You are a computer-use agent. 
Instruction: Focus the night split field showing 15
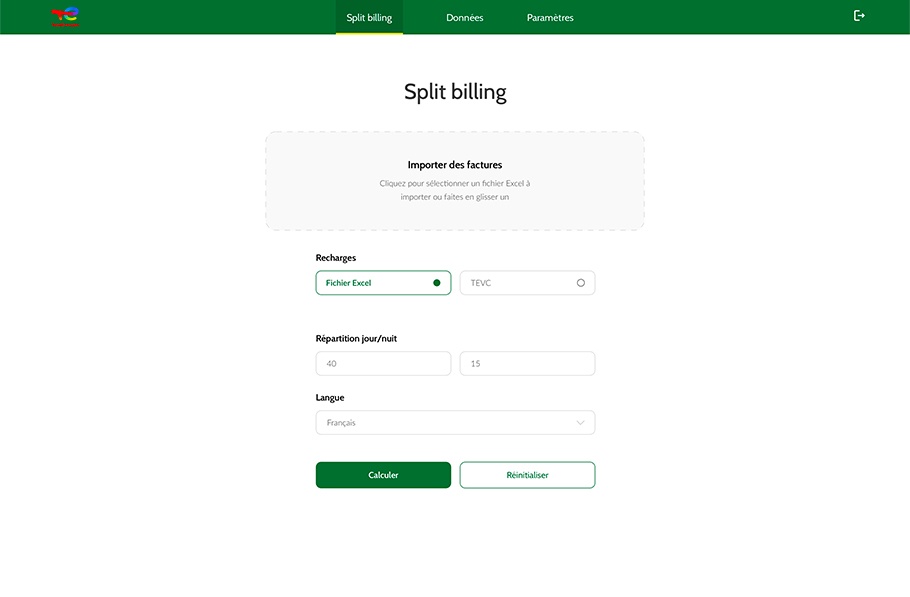pos(526,364)
